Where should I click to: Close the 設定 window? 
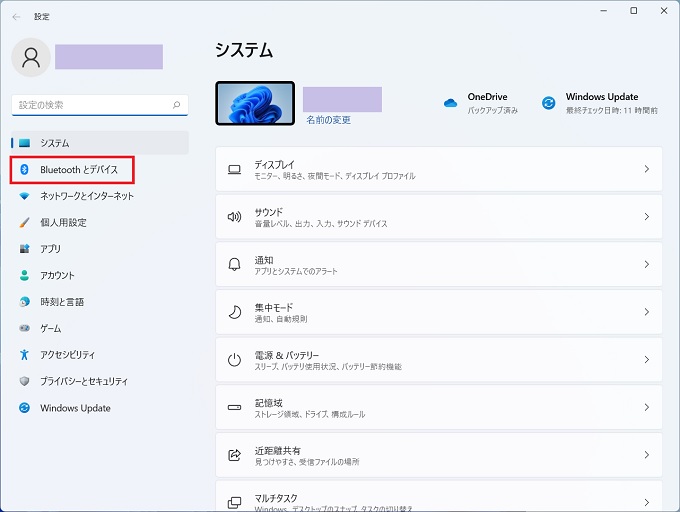tap(664, 11)
